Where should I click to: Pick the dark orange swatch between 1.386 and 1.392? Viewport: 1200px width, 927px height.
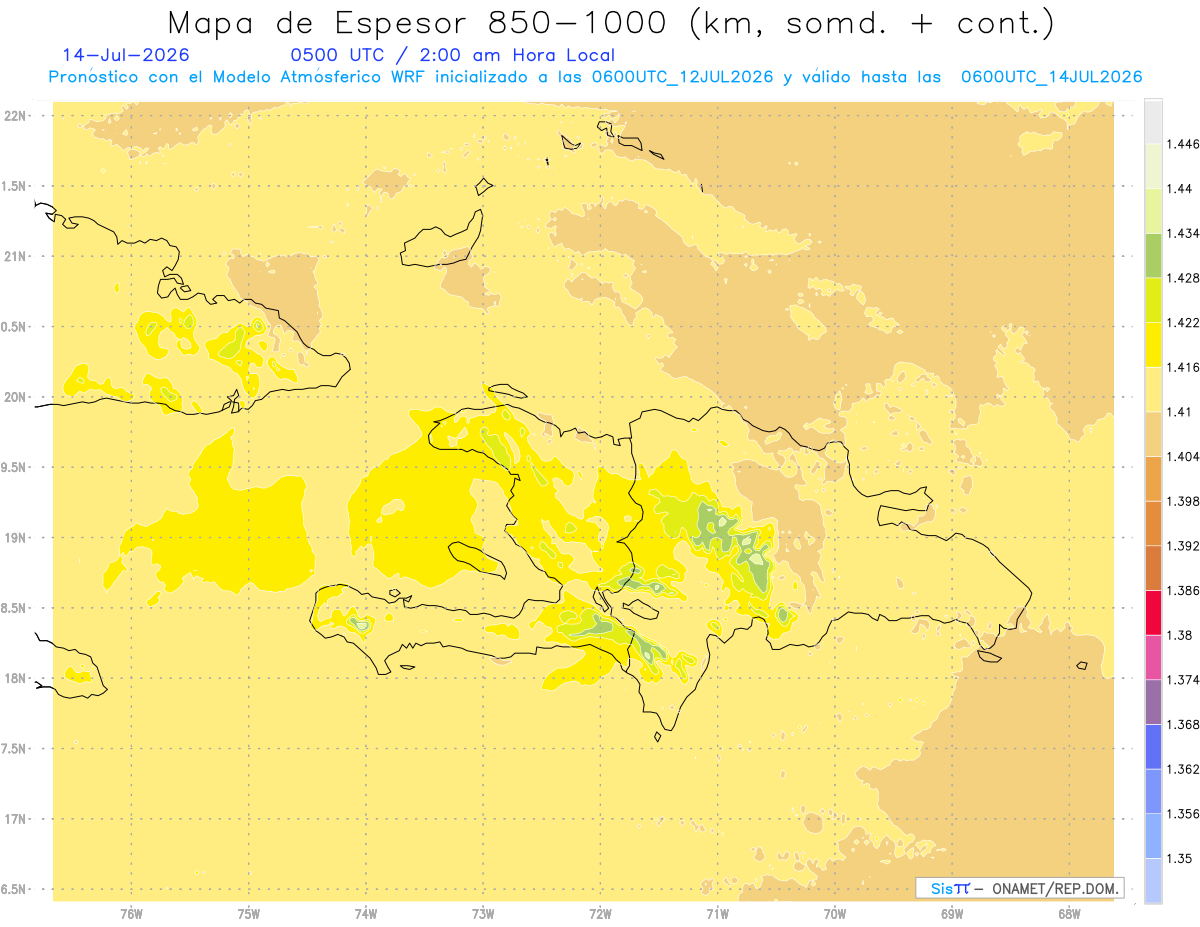(1153, 568)
